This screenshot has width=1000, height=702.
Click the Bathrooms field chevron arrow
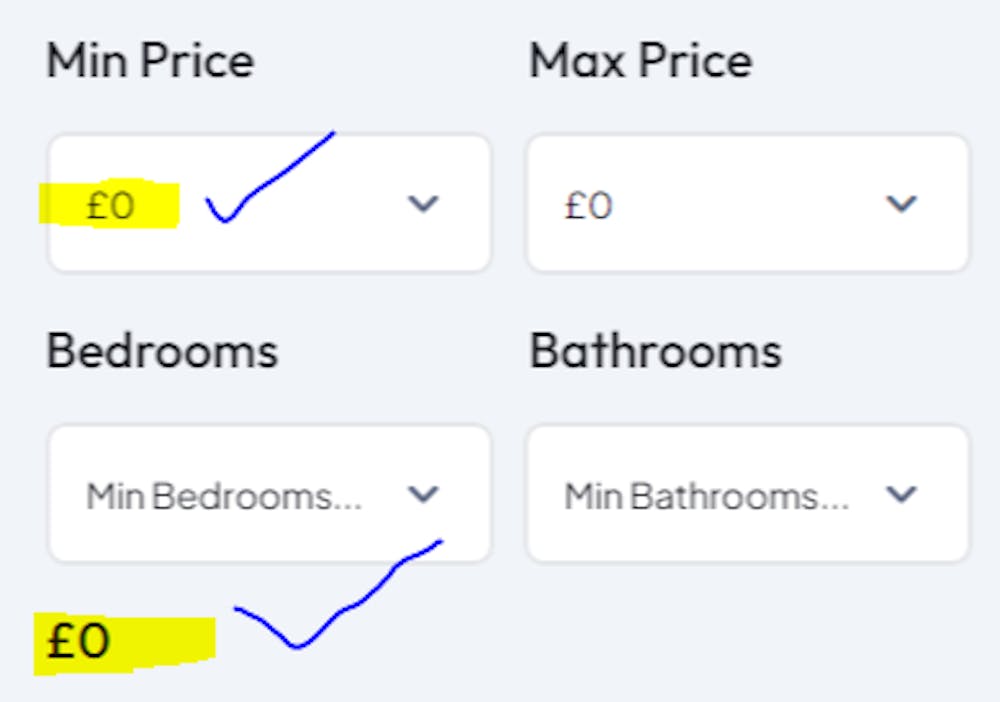[902, 494]
